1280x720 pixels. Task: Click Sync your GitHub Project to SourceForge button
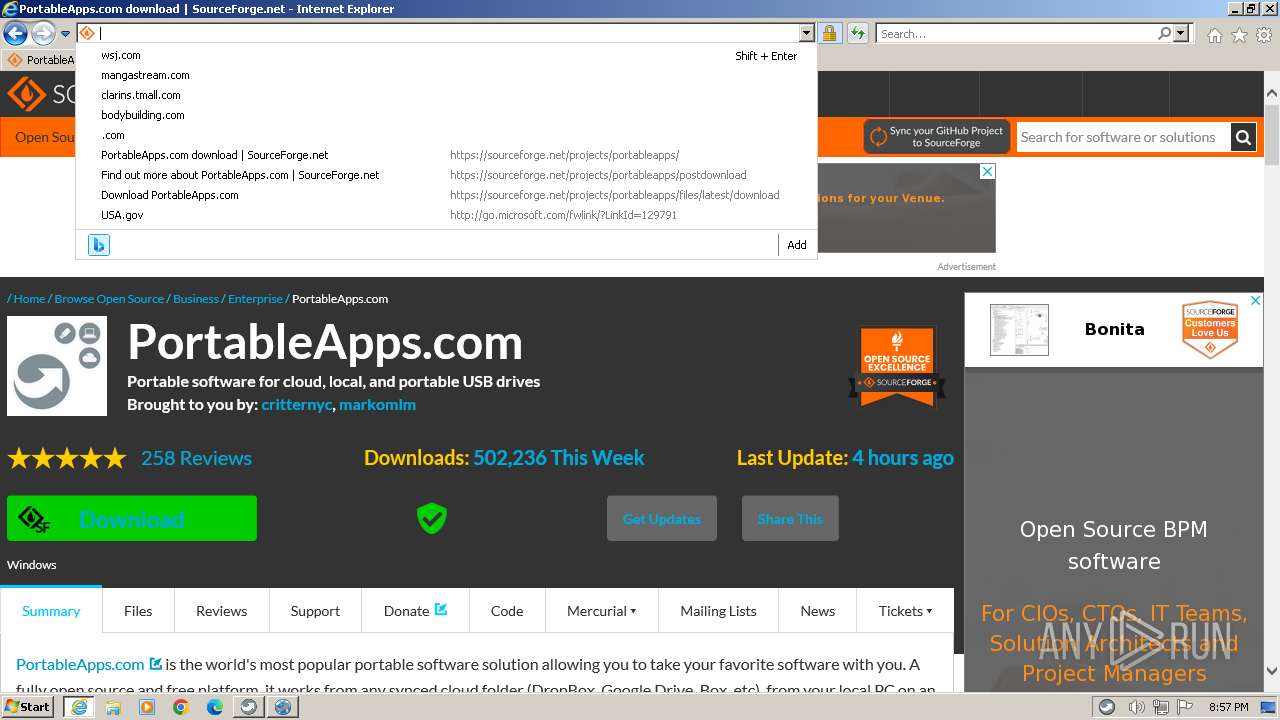tap(937, 137)
